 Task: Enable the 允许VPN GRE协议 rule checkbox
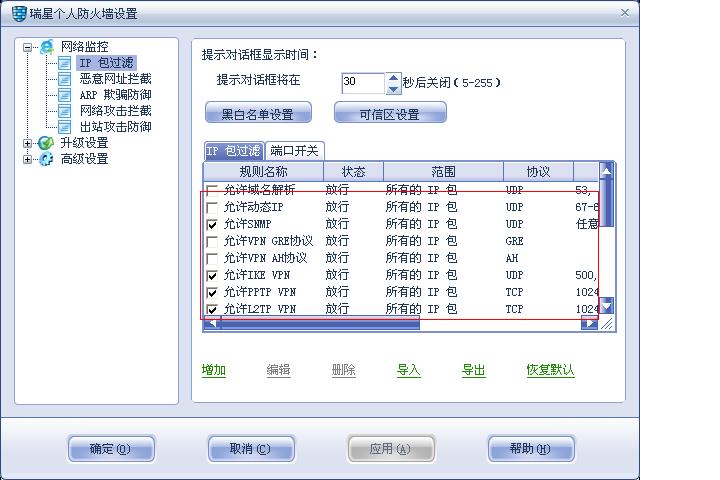tap(212, 242)
